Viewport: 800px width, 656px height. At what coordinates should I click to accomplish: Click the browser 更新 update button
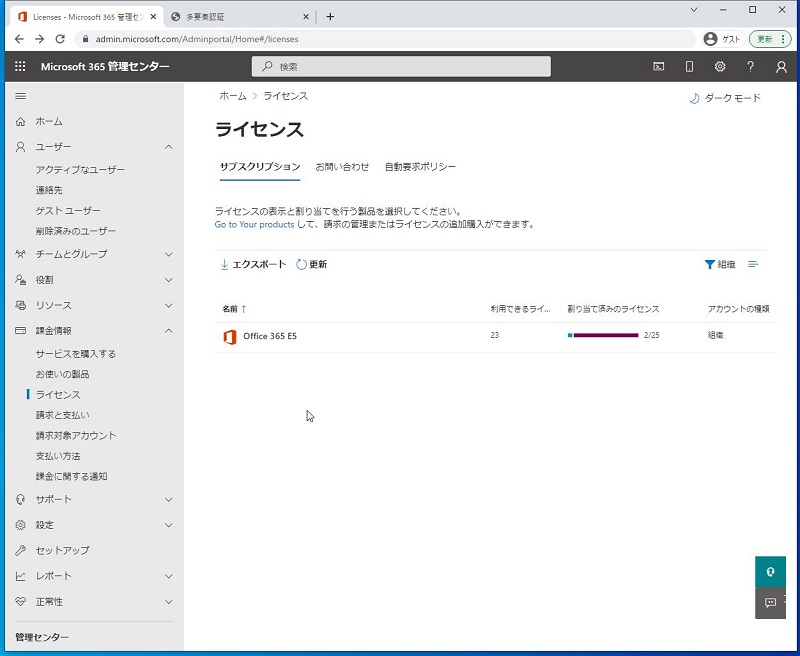tap(769, 39)
